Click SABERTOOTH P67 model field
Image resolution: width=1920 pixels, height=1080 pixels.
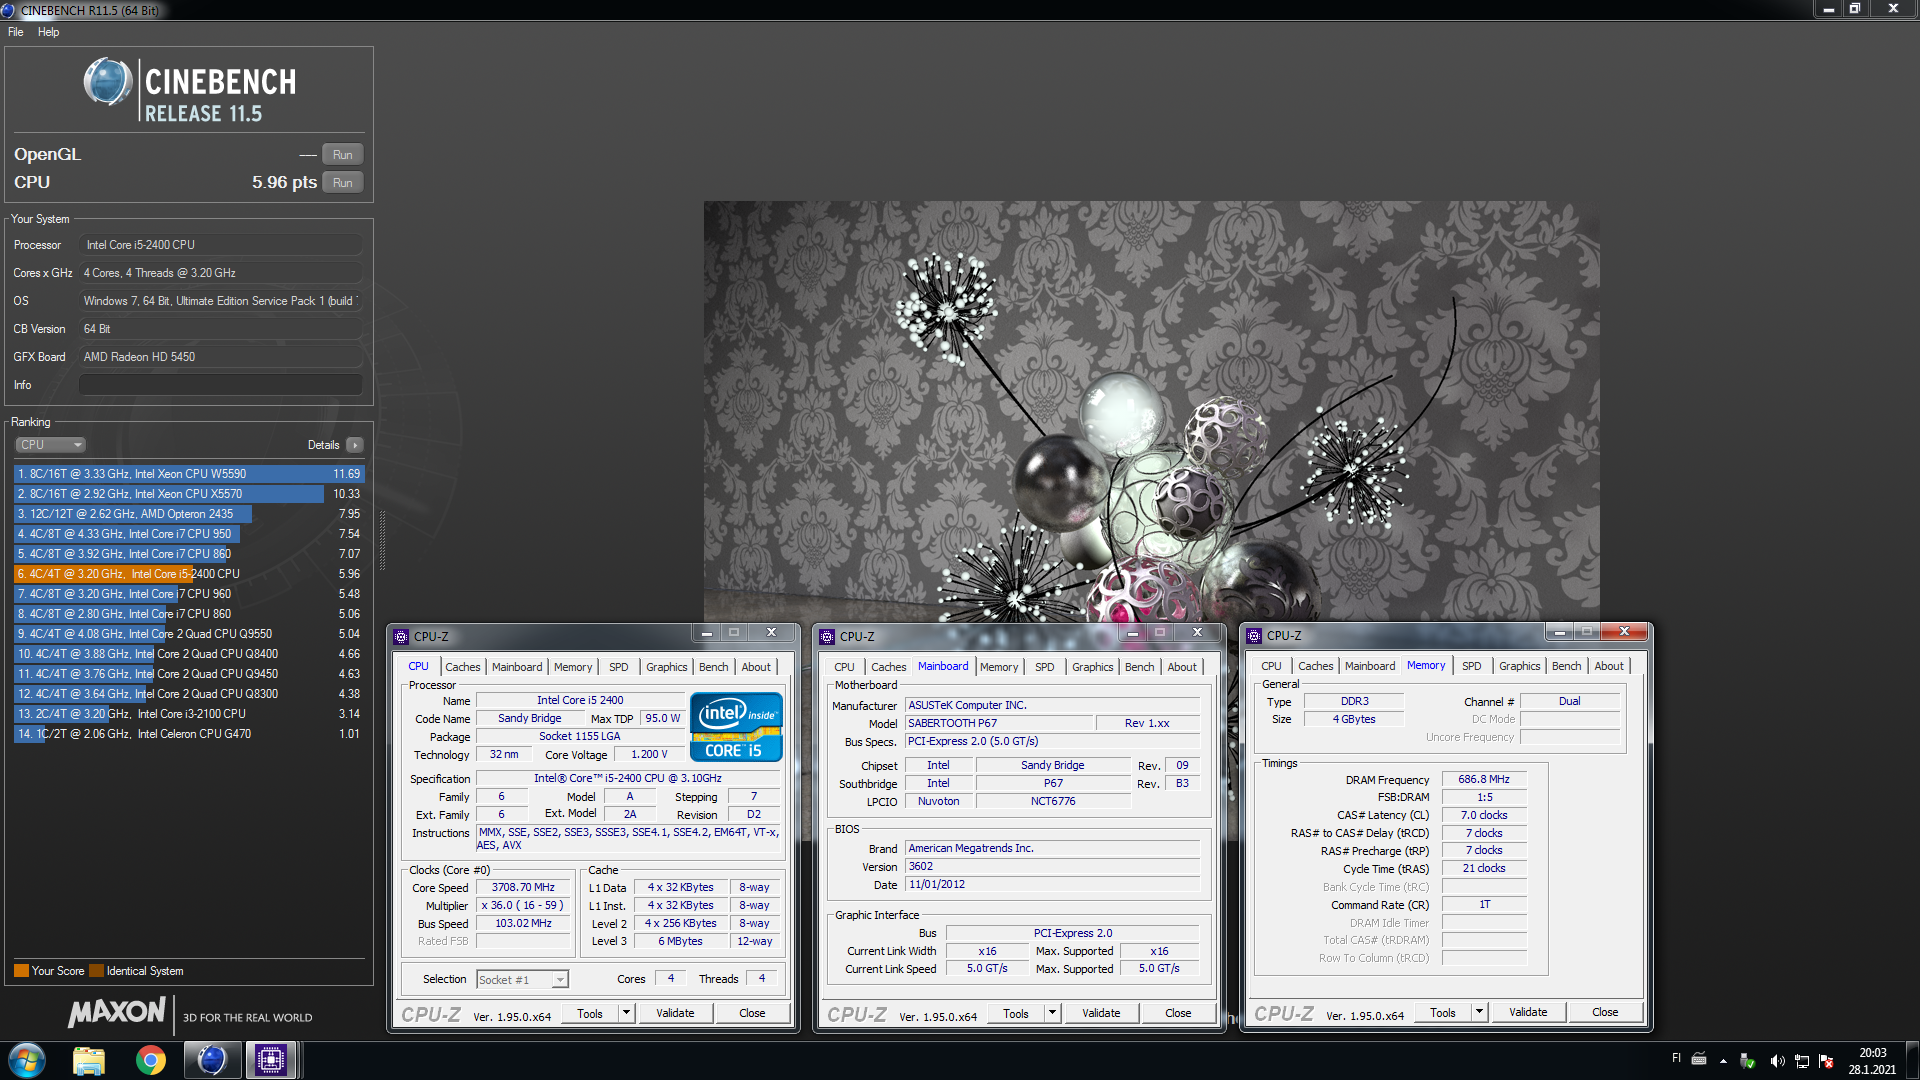coord(997,723)
